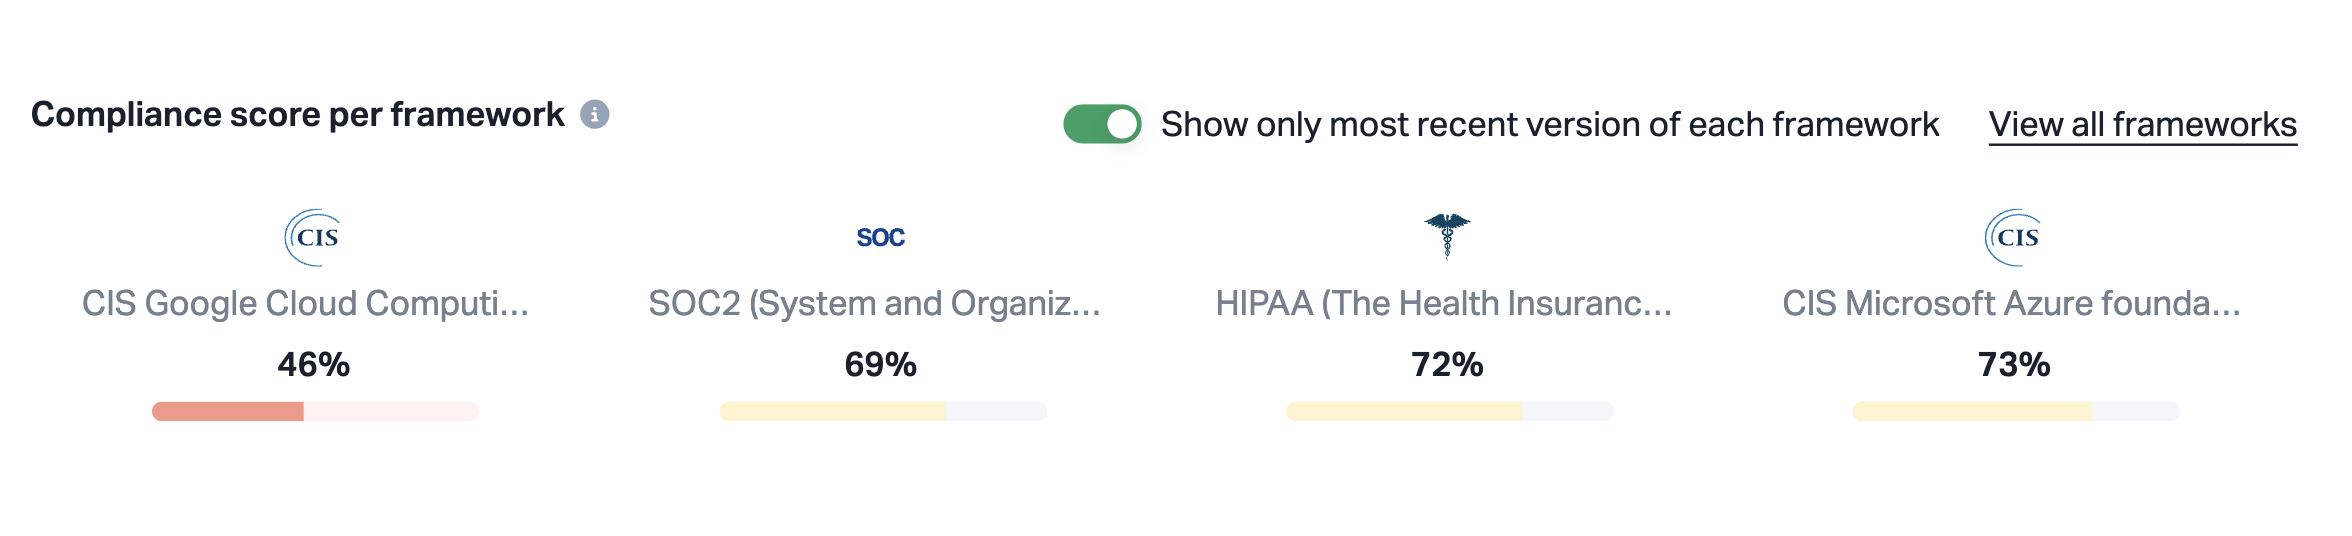The width and height of the screenshot is (2352, 536).
Task: Click the 73% compliance score value
Action: point(2014,364)
